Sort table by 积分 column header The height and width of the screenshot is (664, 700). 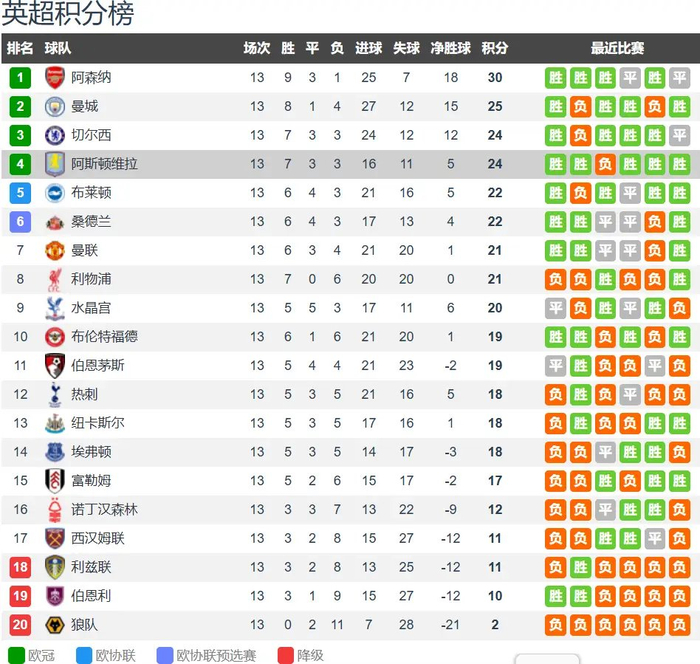tap(494, 48)
